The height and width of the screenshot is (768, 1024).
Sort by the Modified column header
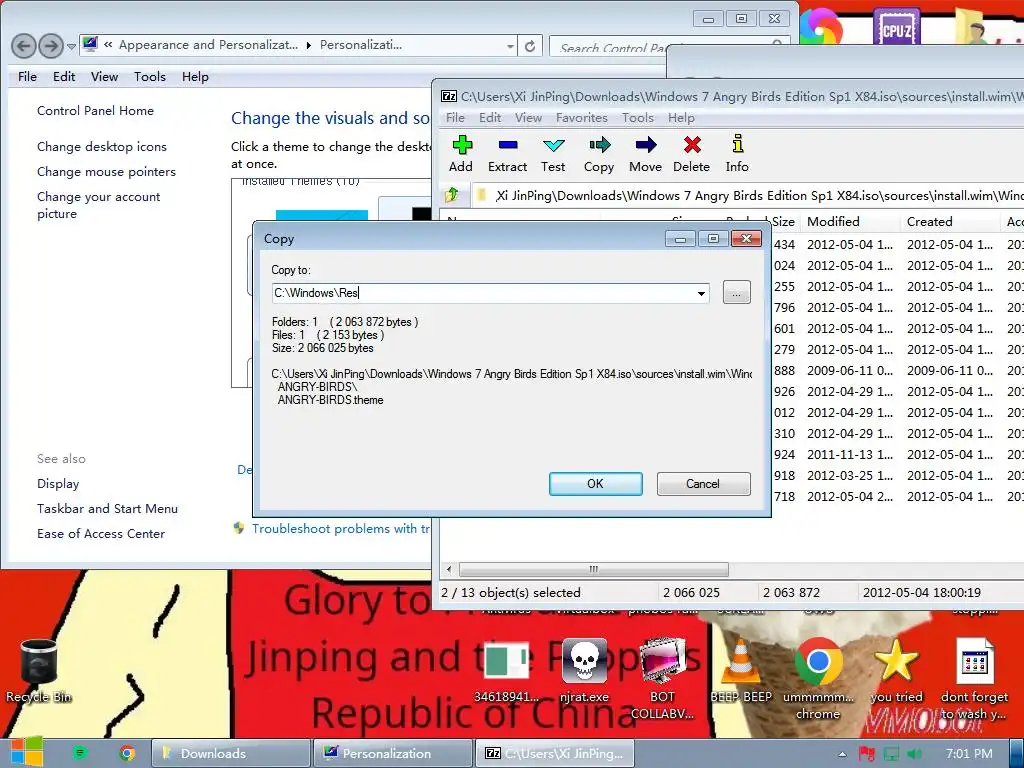tap(849, 221)
